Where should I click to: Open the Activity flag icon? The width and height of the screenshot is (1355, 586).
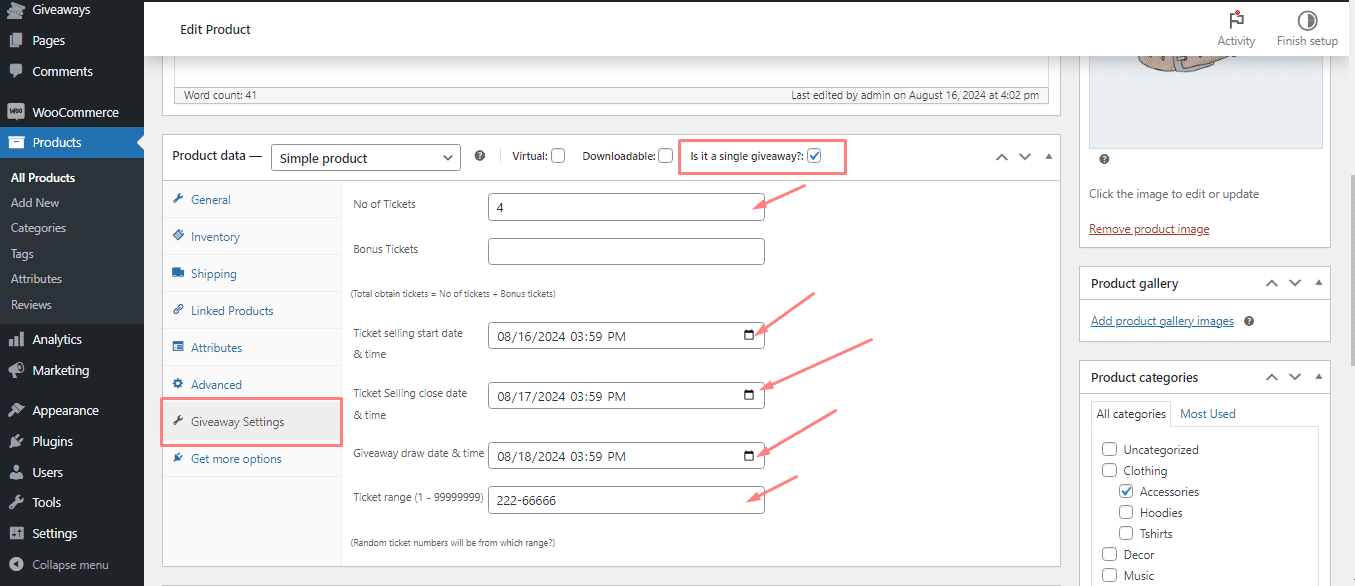pyautogui.click(x=1236, y=20)
